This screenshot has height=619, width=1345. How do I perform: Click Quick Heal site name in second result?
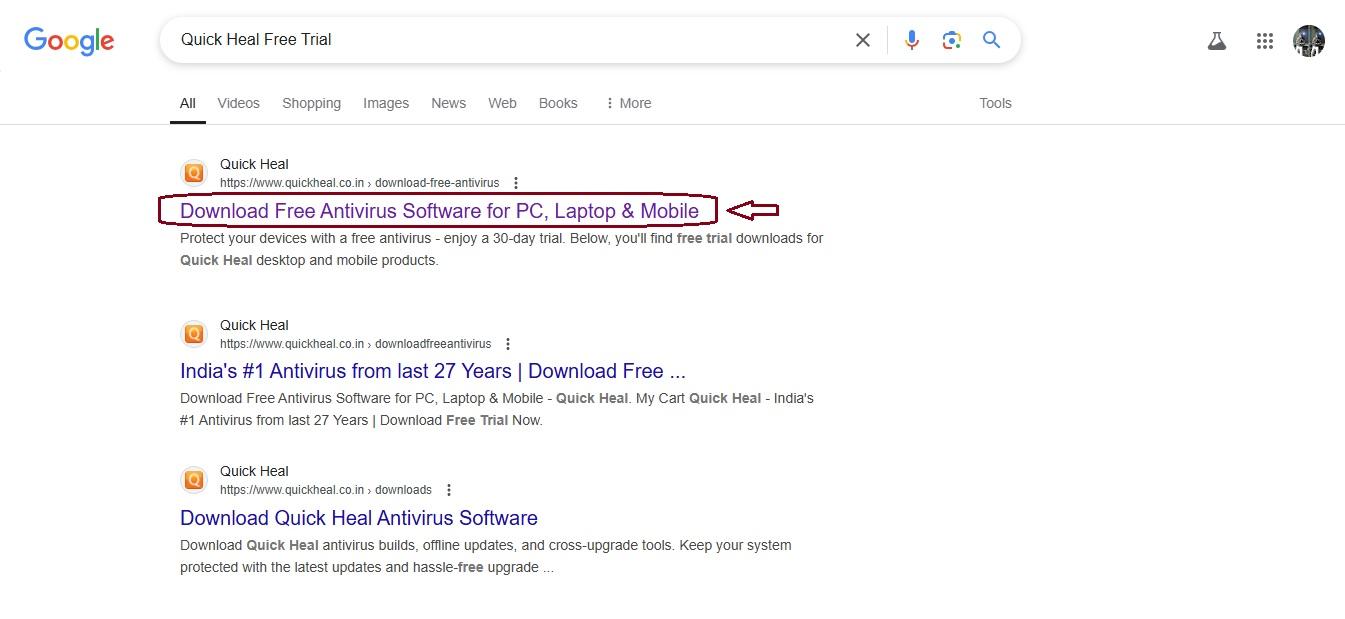[254, 325]
